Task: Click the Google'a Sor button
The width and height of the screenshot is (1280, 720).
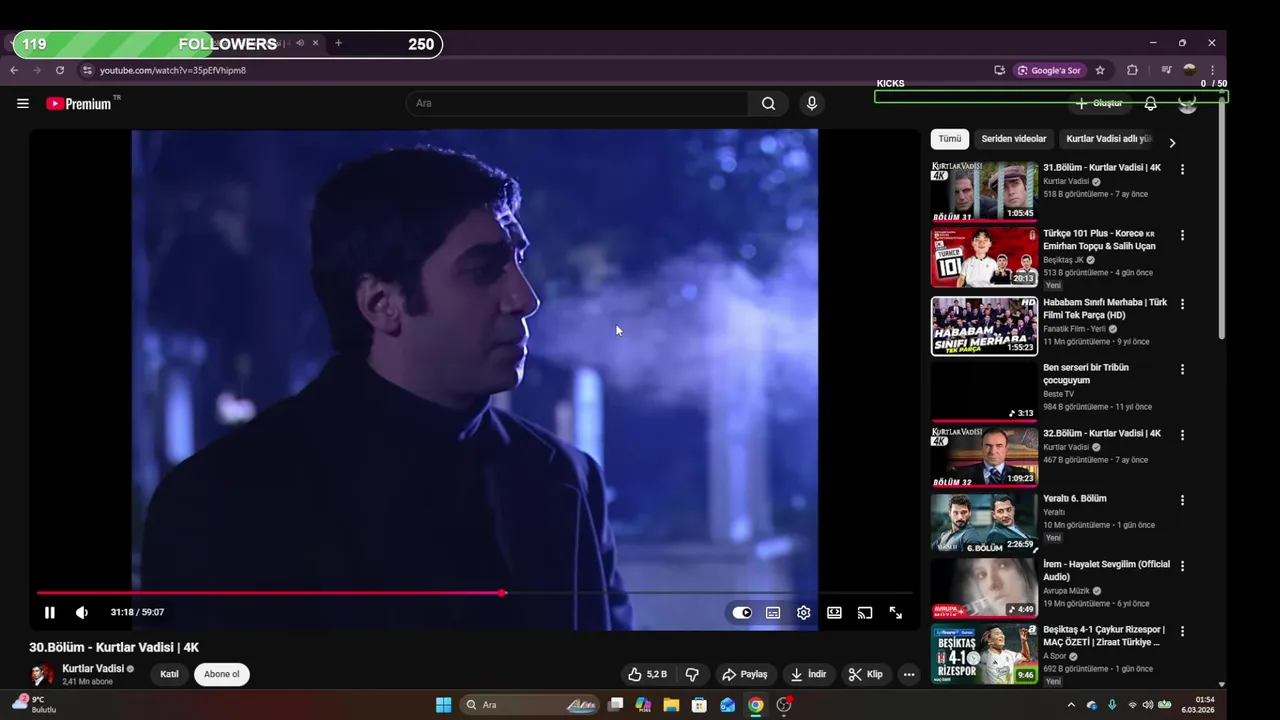Action: tap(1050, 71)
